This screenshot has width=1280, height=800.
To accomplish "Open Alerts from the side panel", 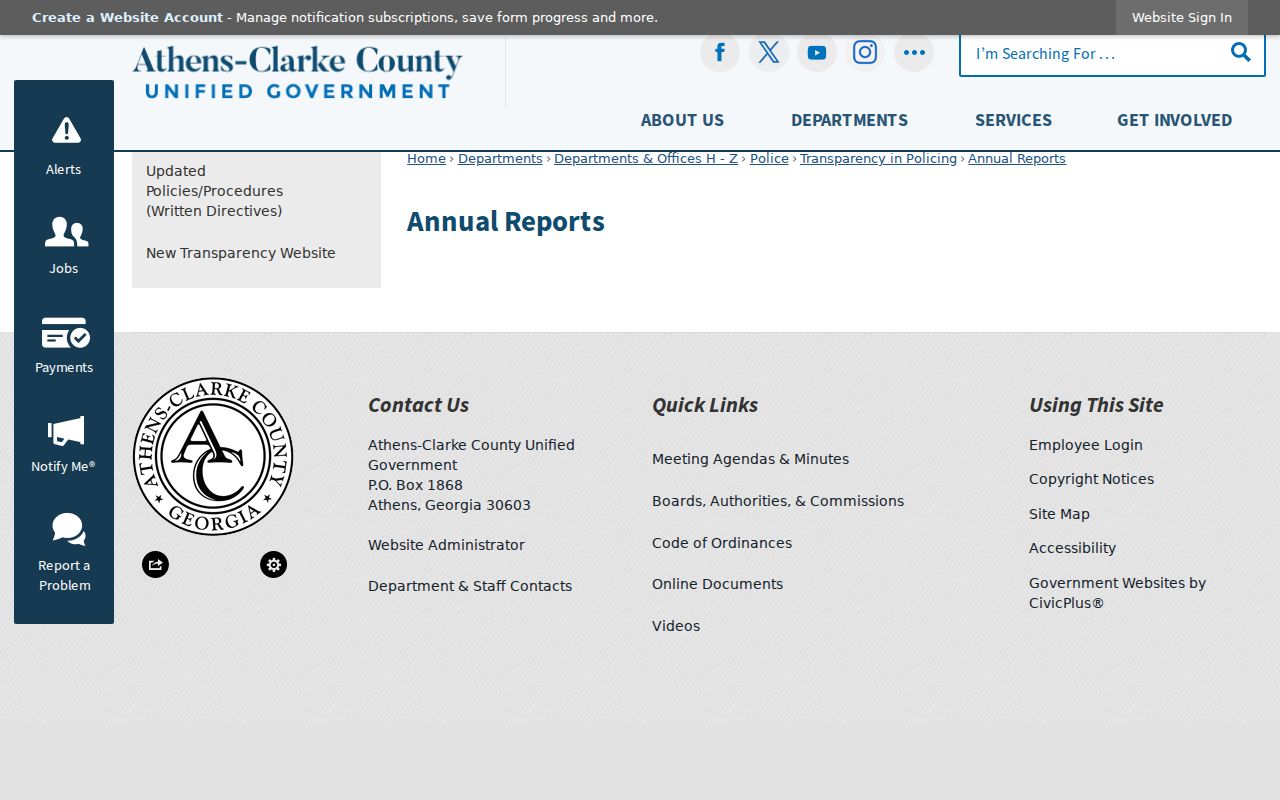I will coord(64,145).
